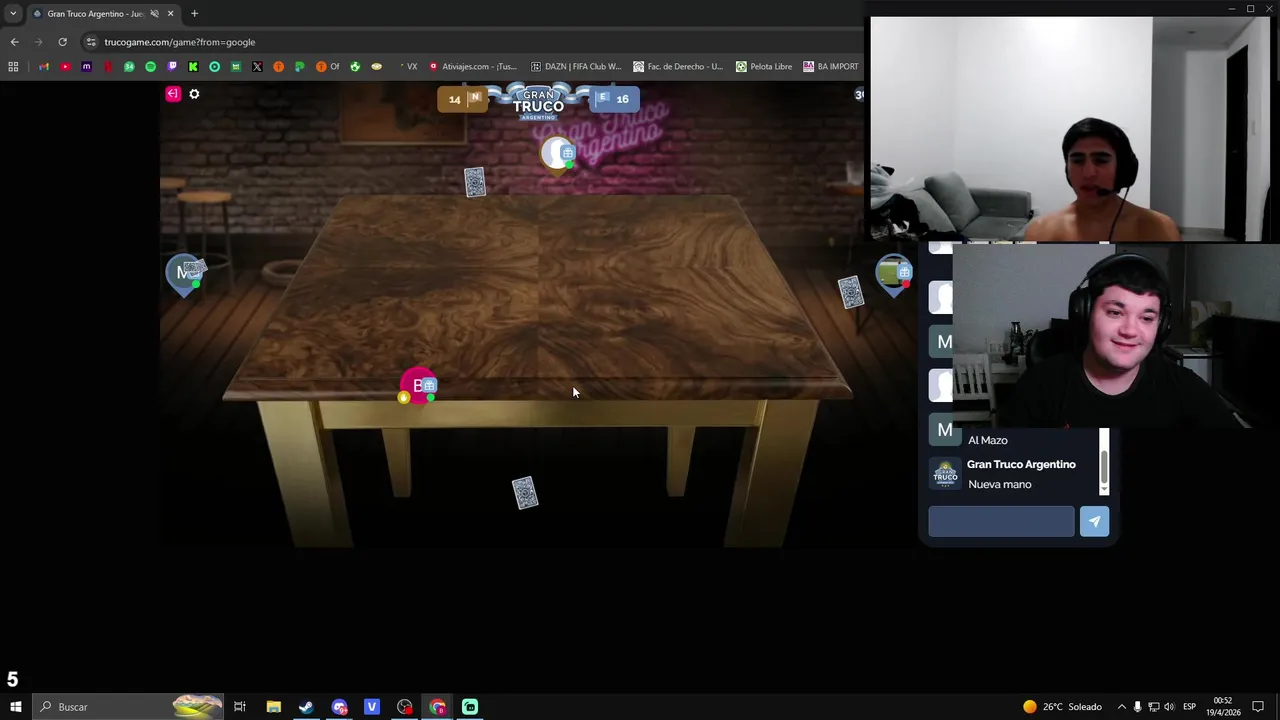
Task: Switch to Chrome in the taskbar
Action: pyautogui.click(x=437, y=707)
